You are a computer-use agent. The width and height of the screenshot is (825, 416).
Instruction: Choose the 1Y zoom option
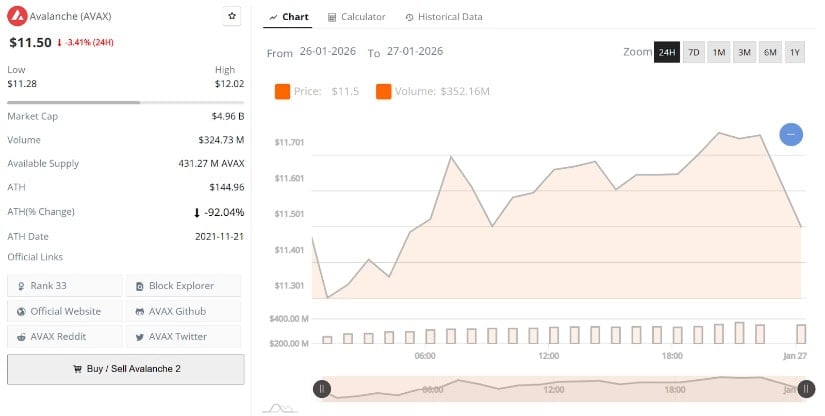tap(795, 52)
